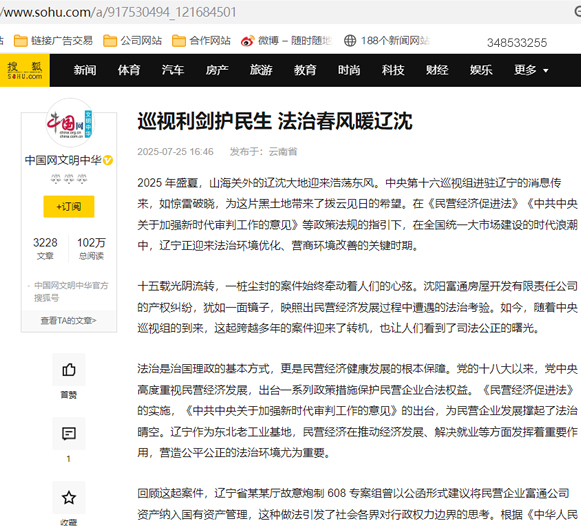Click the 中国网文明中华 author name

(63, 160)
